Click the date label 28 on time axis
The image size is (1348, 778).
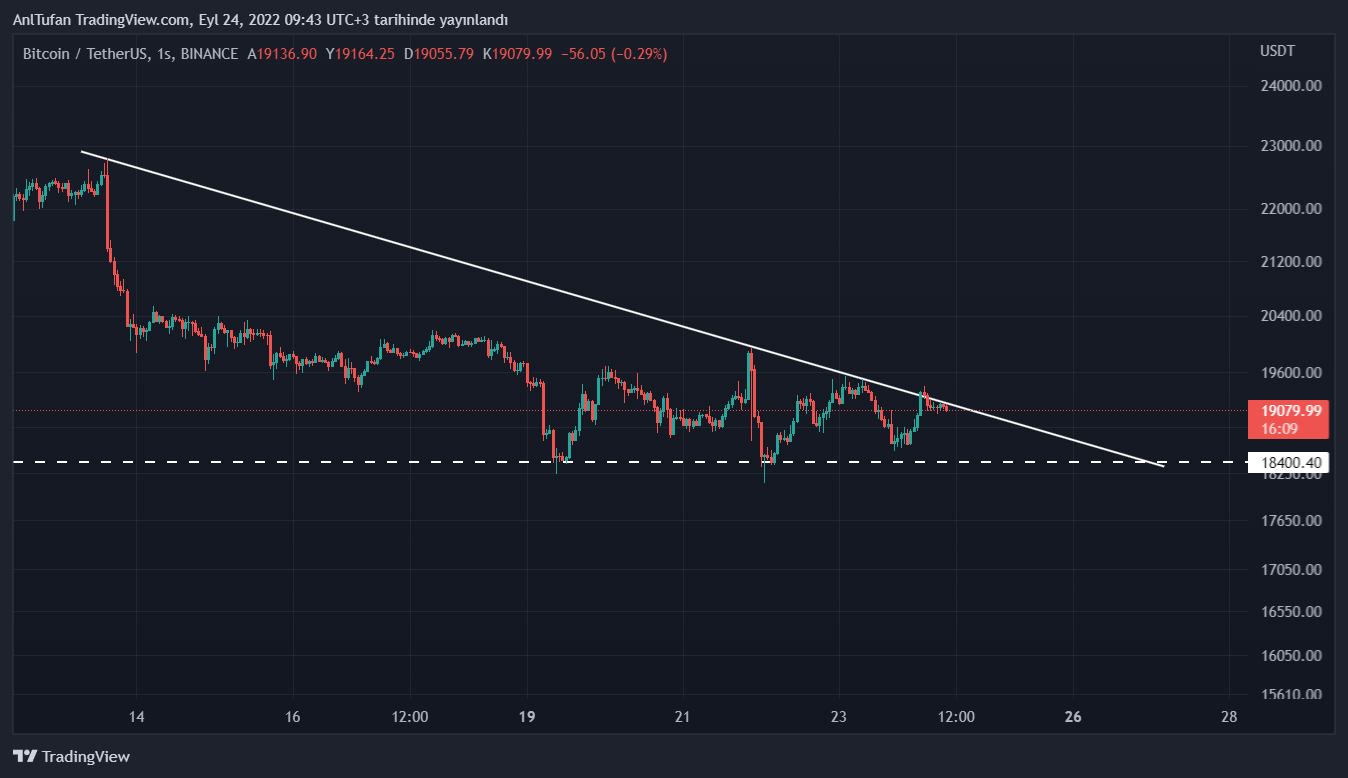point(1229,717)
